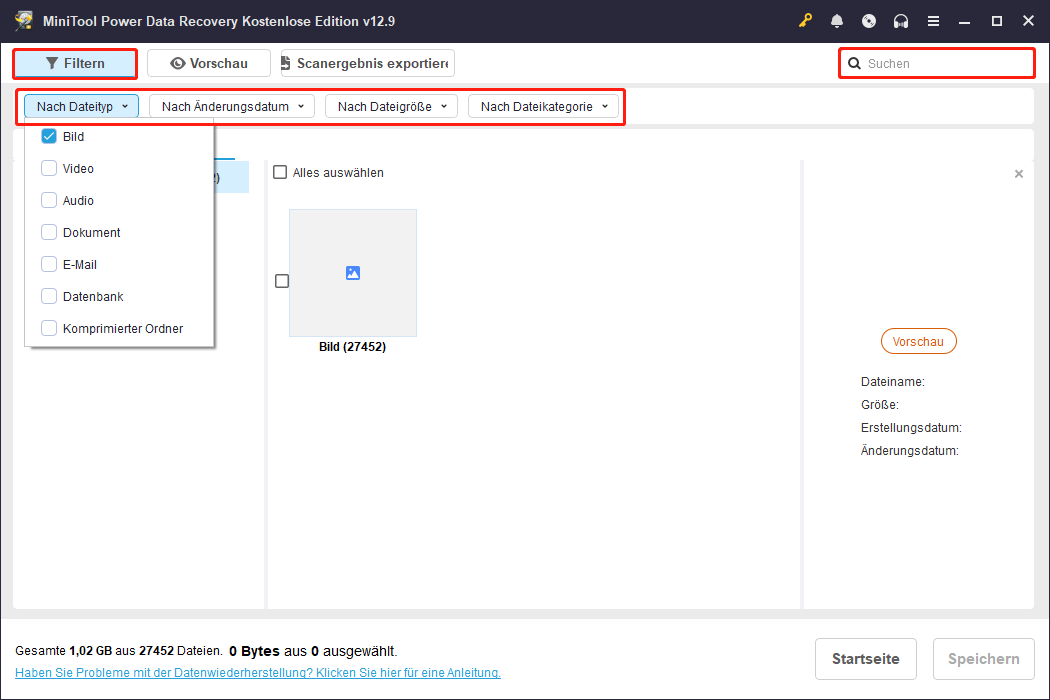The height and width of the screenshot is (700, 1050).
Task: Click the Vorschau toolbar button
Action: (209, 64)
